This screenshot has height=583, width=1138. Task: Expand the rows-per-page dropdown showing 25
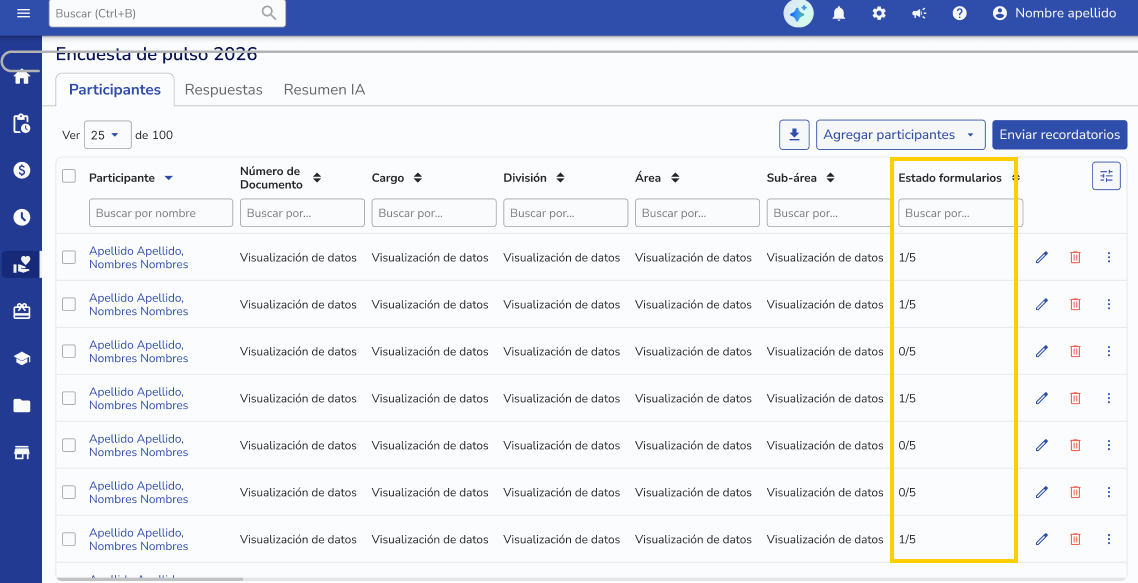tap(107, 135)
